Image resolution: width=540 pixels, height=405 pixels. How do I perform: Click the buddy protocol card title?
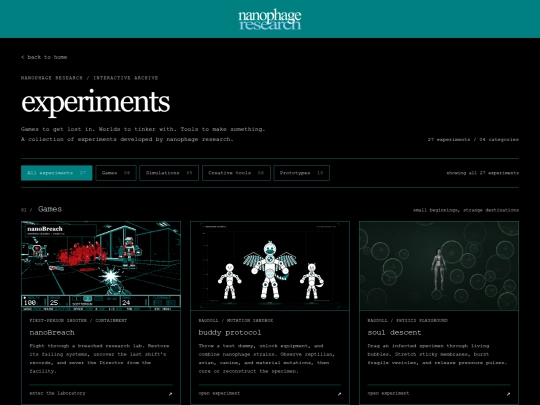coord(230,333)
